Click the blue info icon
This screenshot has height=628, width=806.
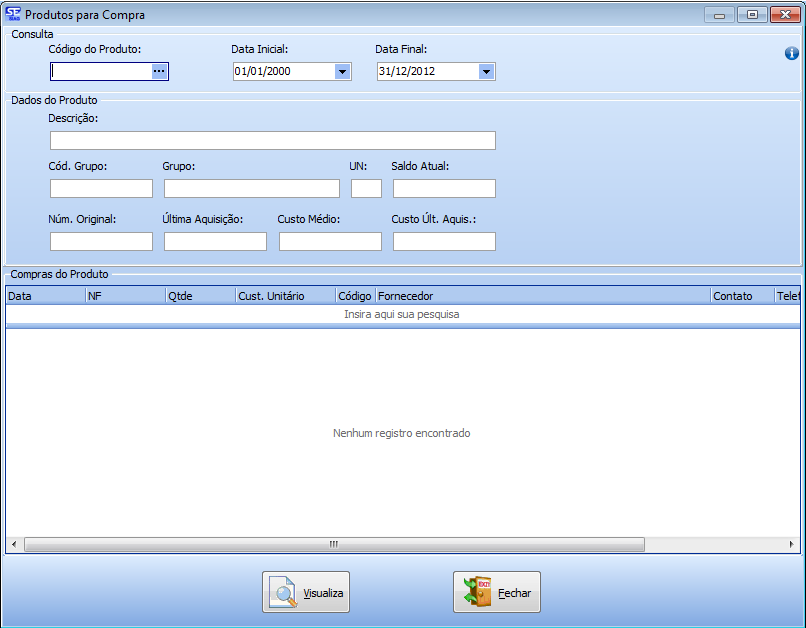[x=791, y=54]
